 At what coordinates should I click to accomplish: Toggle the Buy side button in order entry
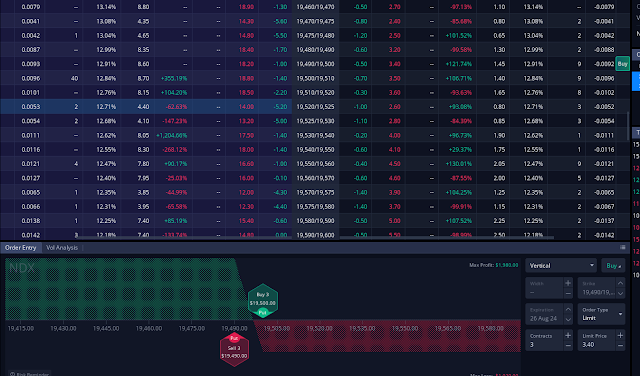pos(613,266)
